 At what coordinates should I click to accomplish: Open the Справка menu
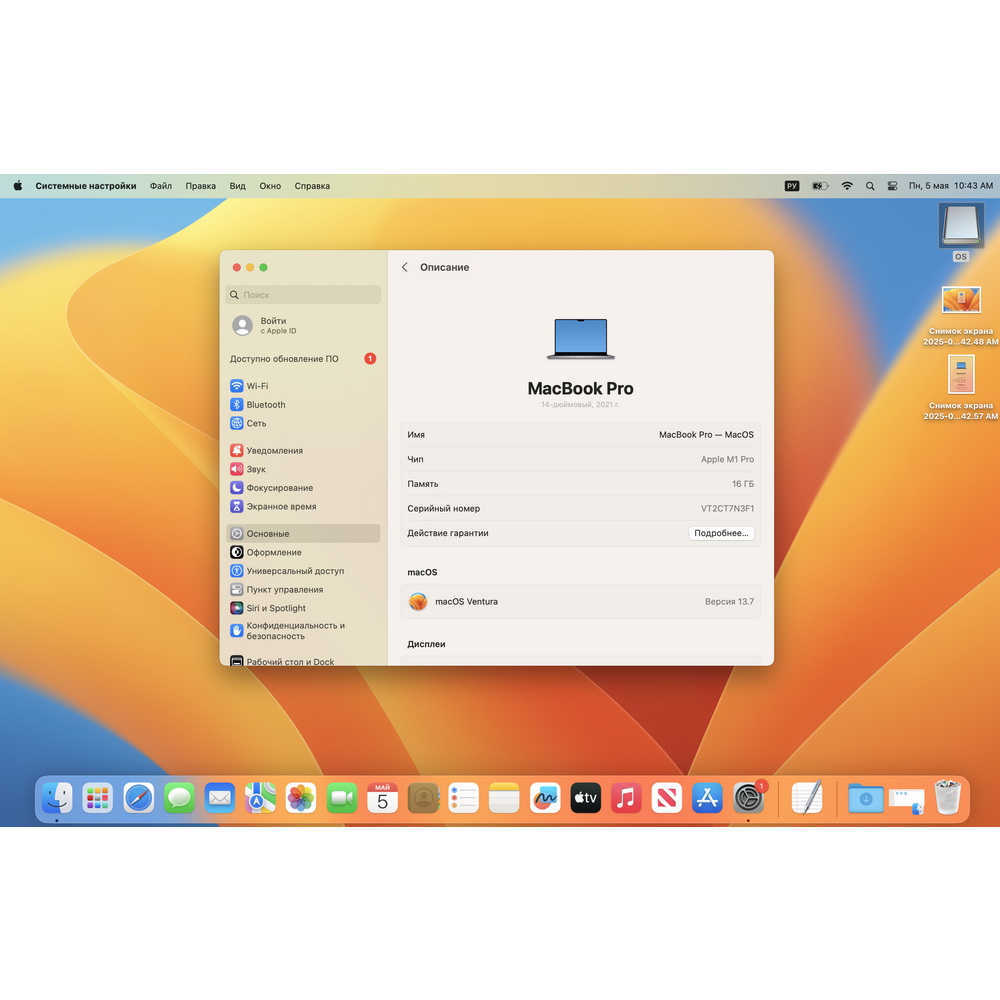[x=312, y=186]
